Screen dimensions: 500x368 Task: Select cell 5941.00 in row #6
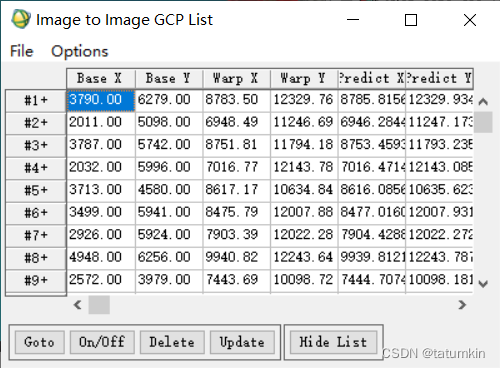(169, 213)
